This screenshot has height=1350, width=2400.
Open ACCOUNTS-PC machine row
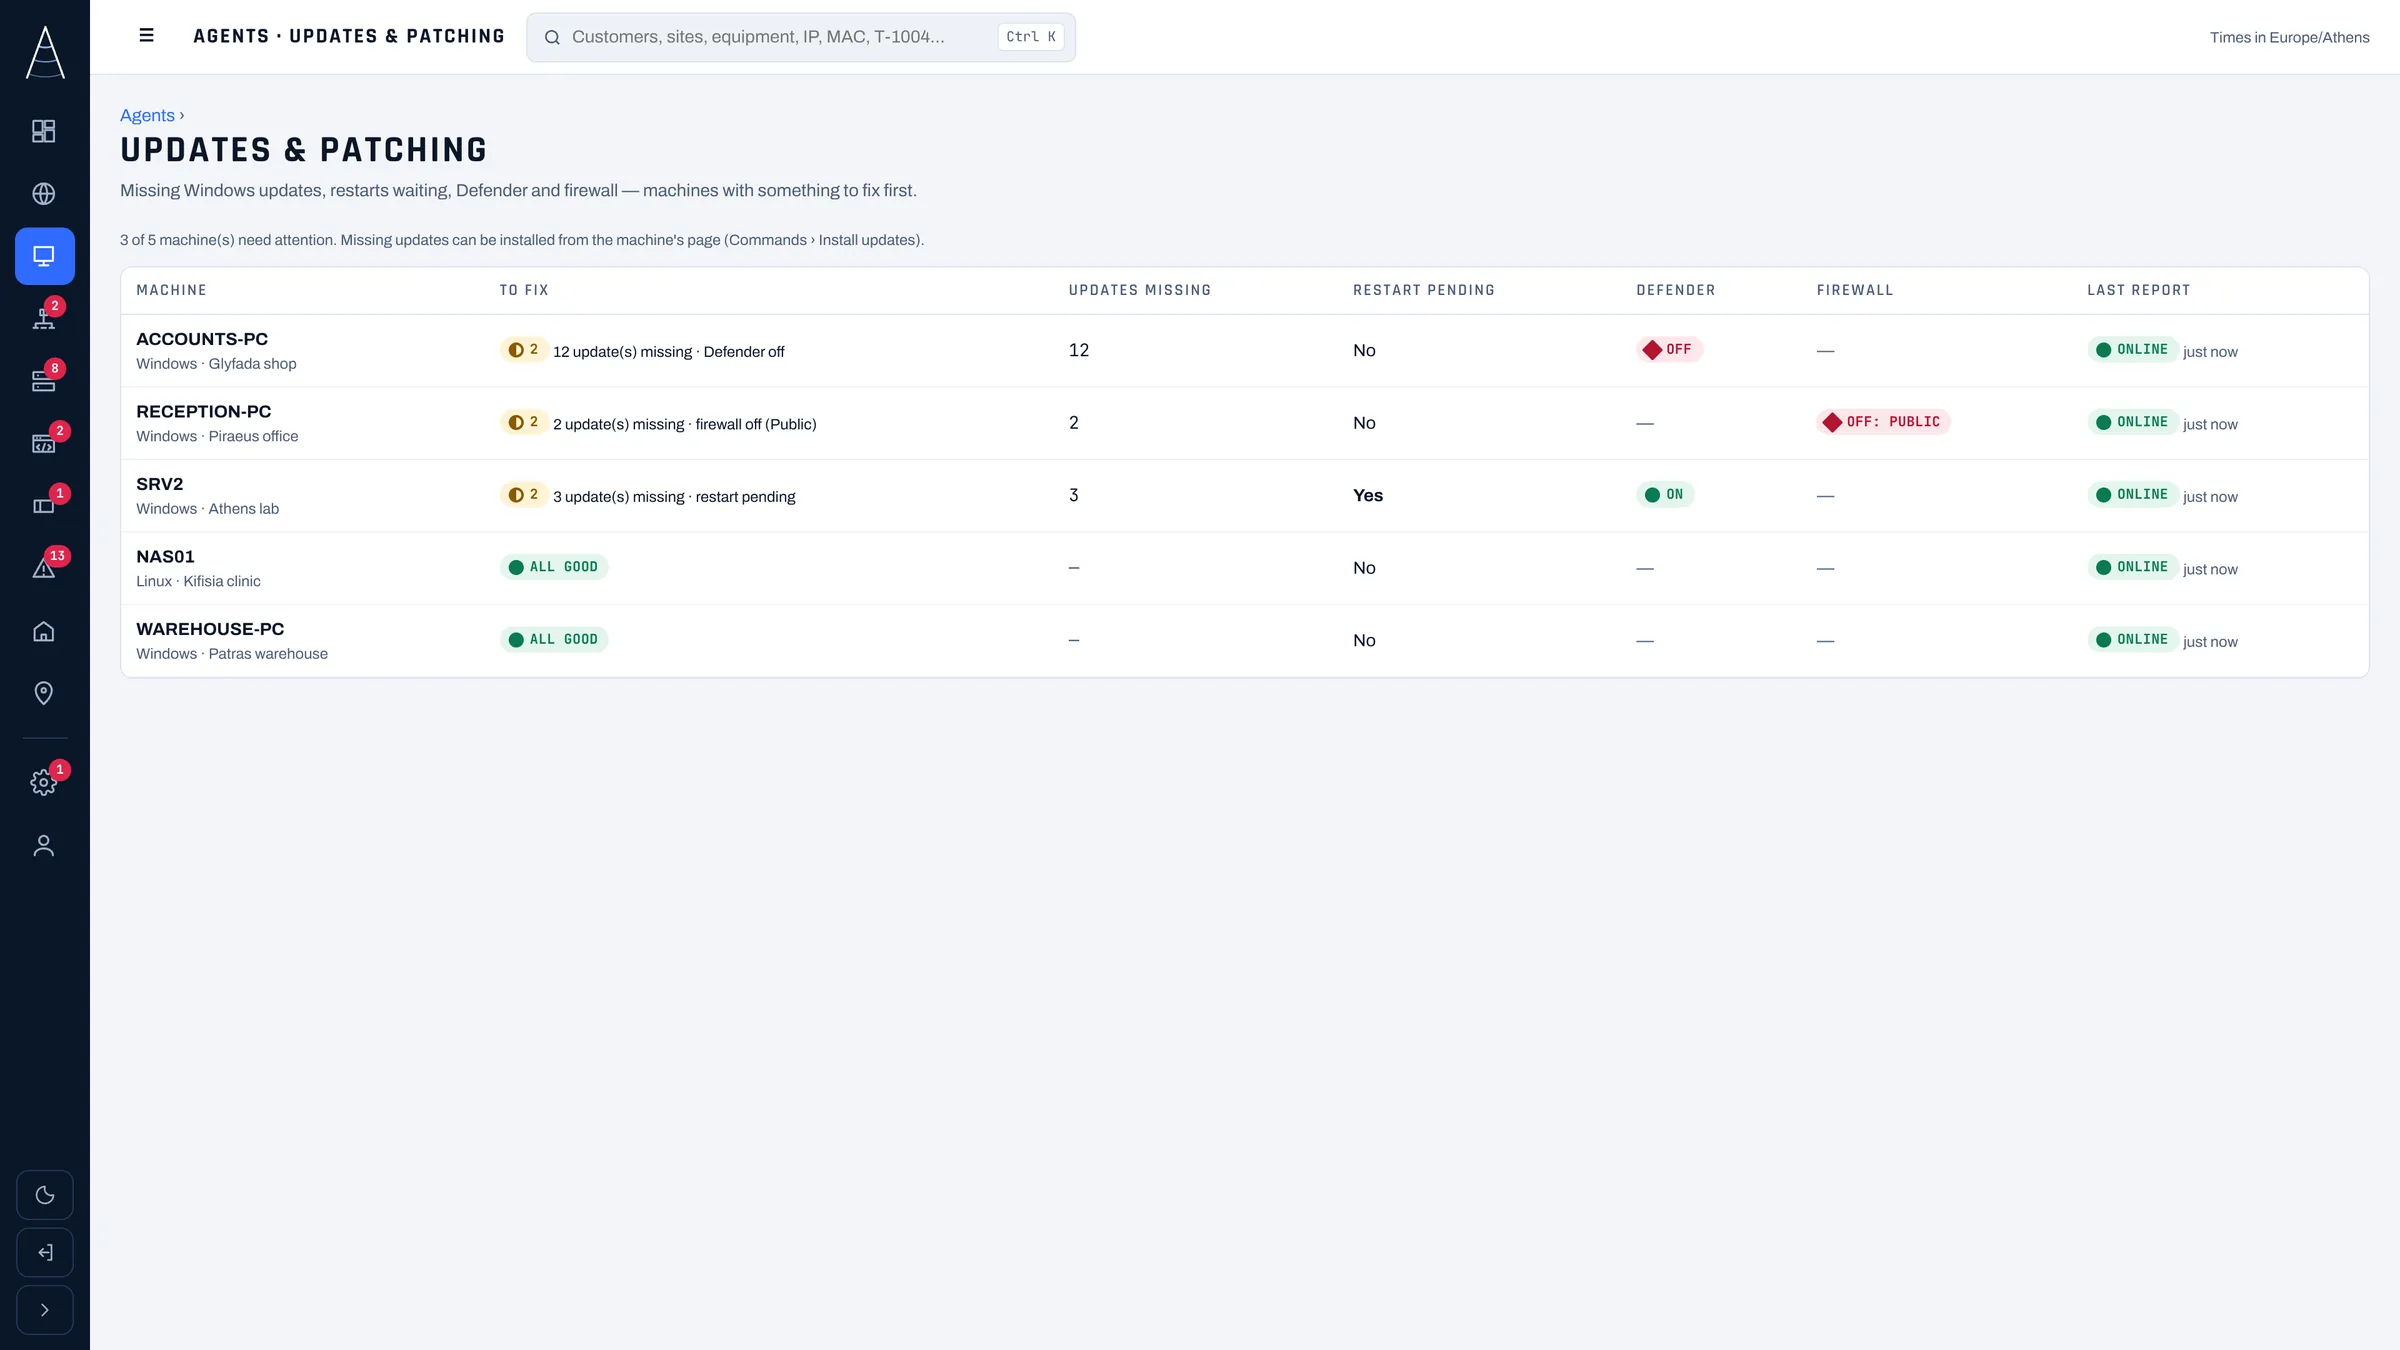(x=1244, y=351)
